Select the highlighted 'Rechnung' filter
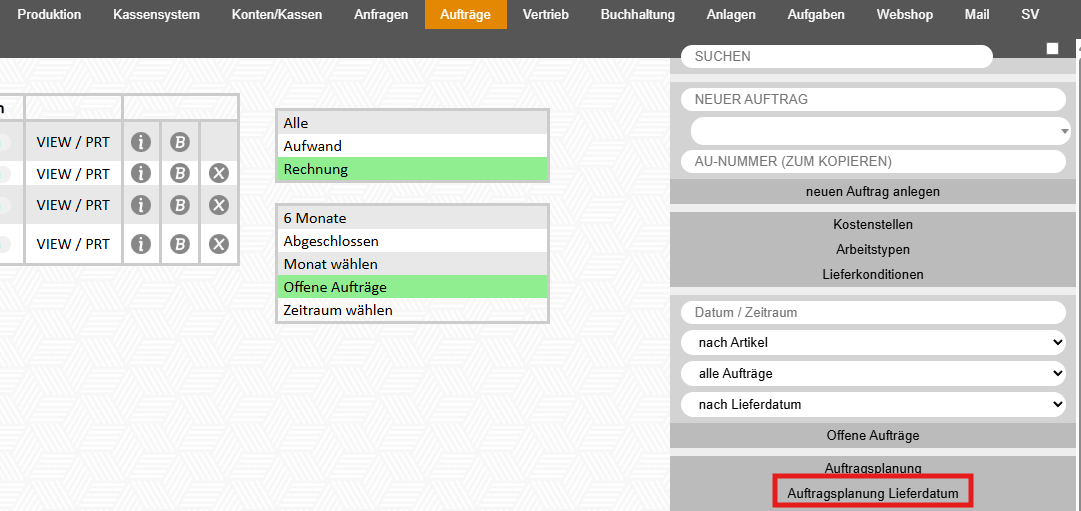Image resolution: width=1081 pixels, height=511 pixels. [412, 168]
